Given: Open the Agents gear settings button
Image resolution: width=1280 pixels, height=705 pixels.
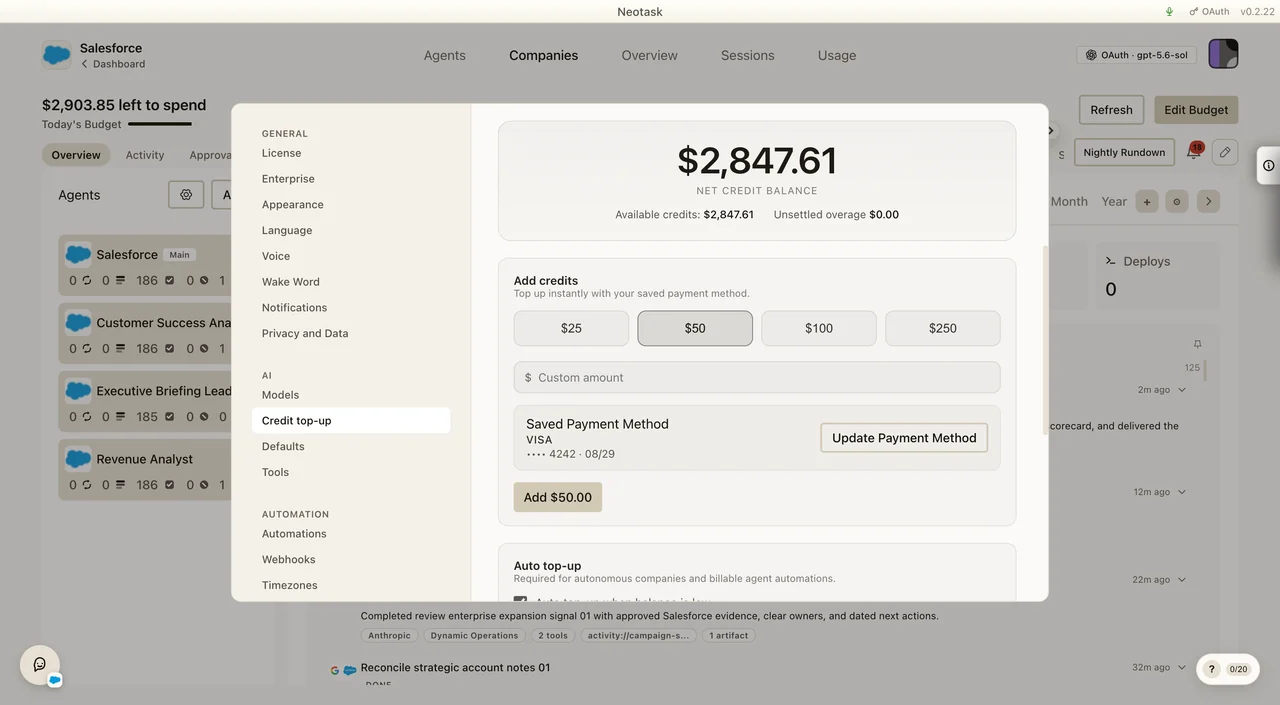Looking at the screenshot, I should [x=186, y=195].
